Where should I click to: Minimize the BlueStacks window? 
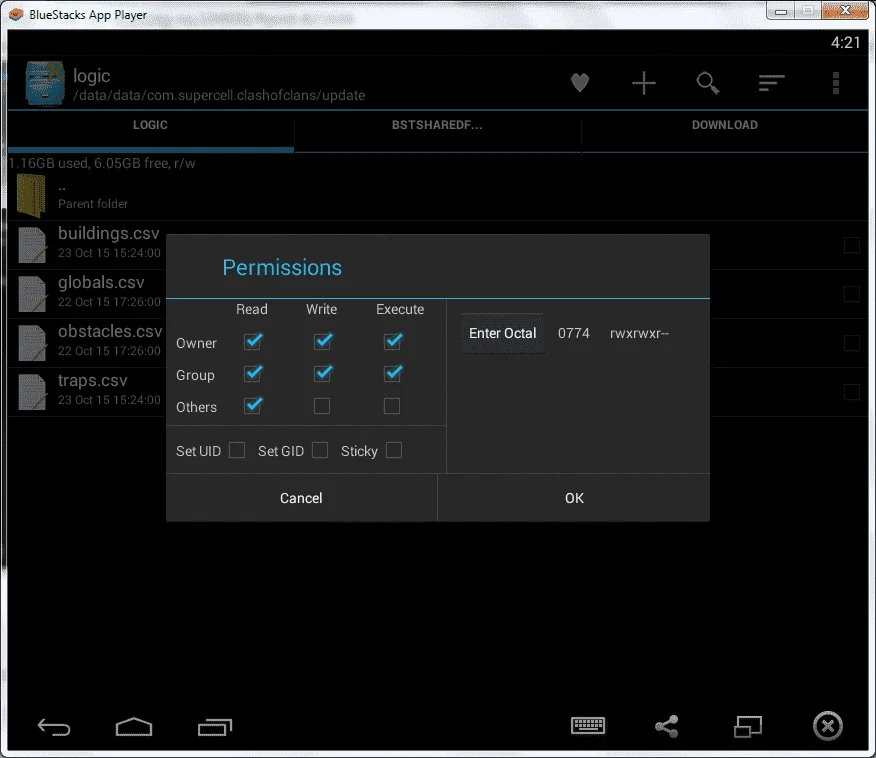[x=781, y=11]
